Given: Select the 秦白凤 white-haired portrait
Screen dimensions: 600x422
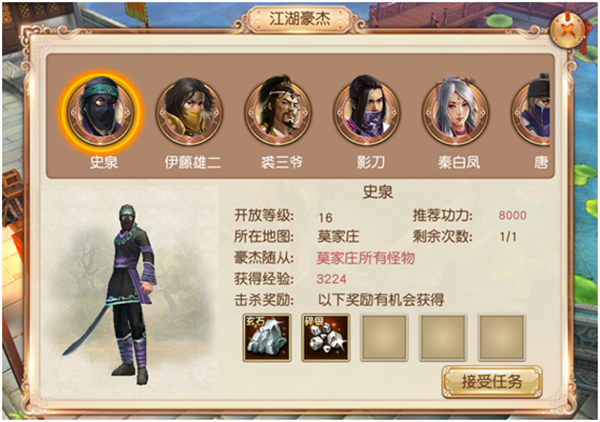Looking at the screenshot, I should pyautogui.click(x=456, y=112).
